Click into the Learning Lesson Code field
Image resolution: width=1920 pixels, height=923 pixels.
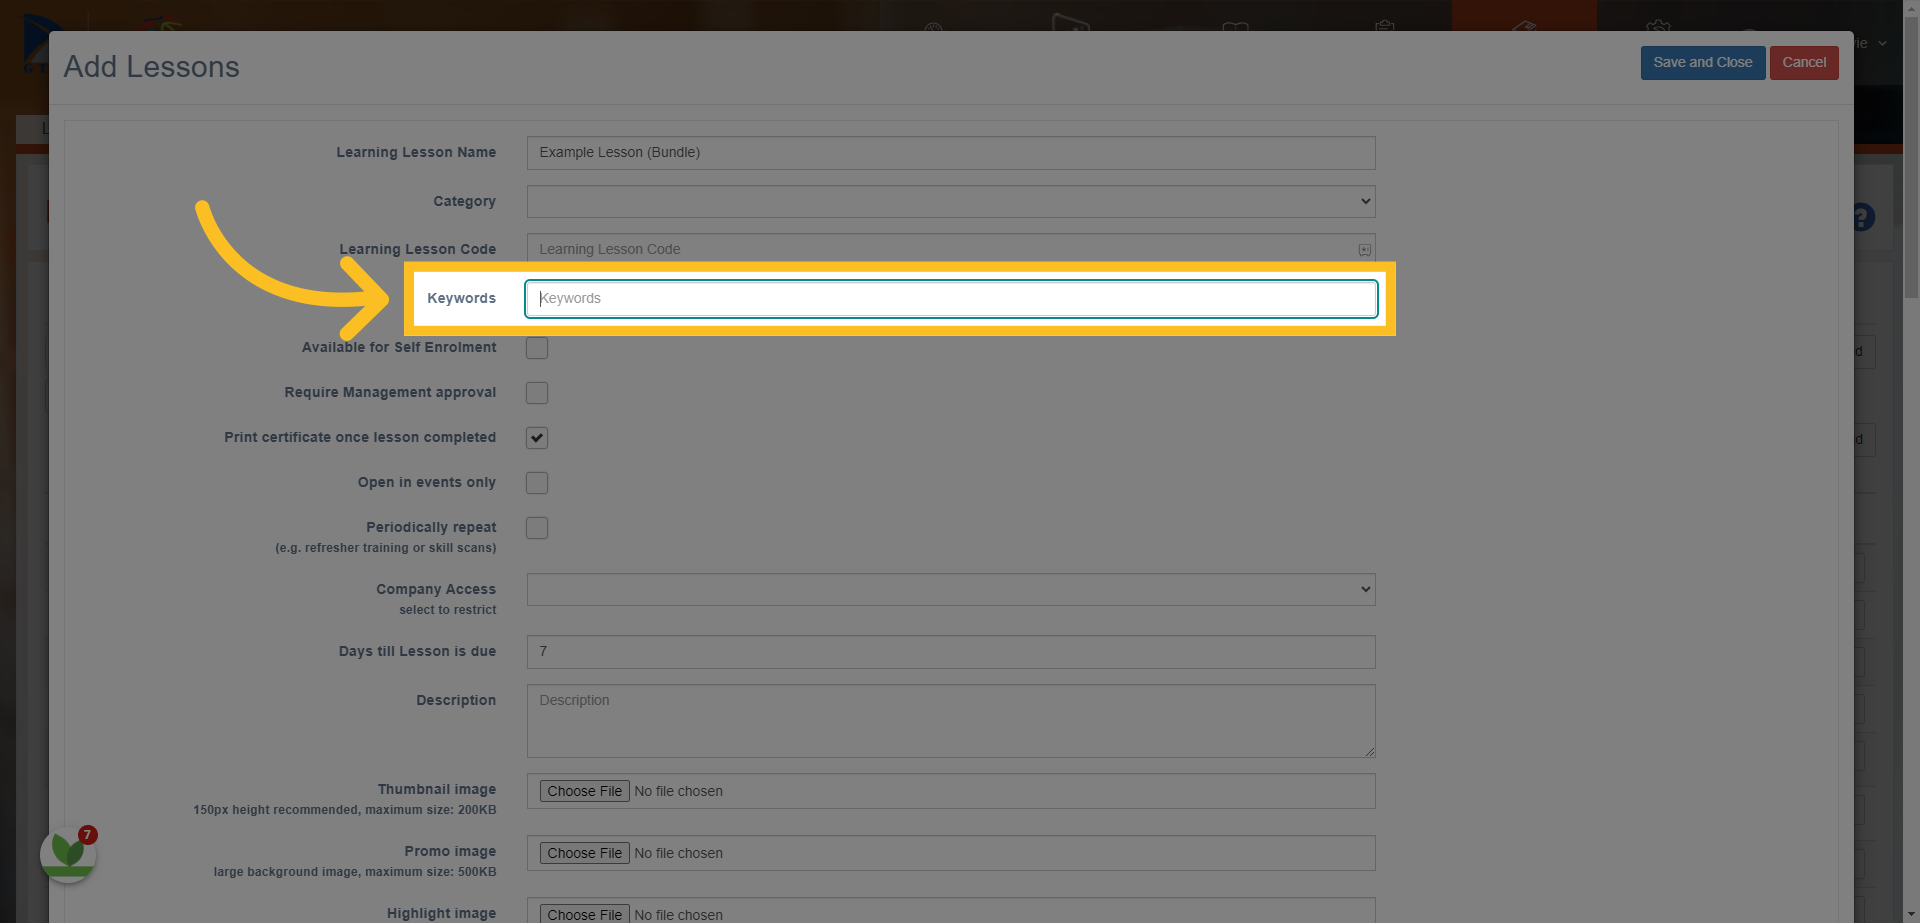click(951, 249)
